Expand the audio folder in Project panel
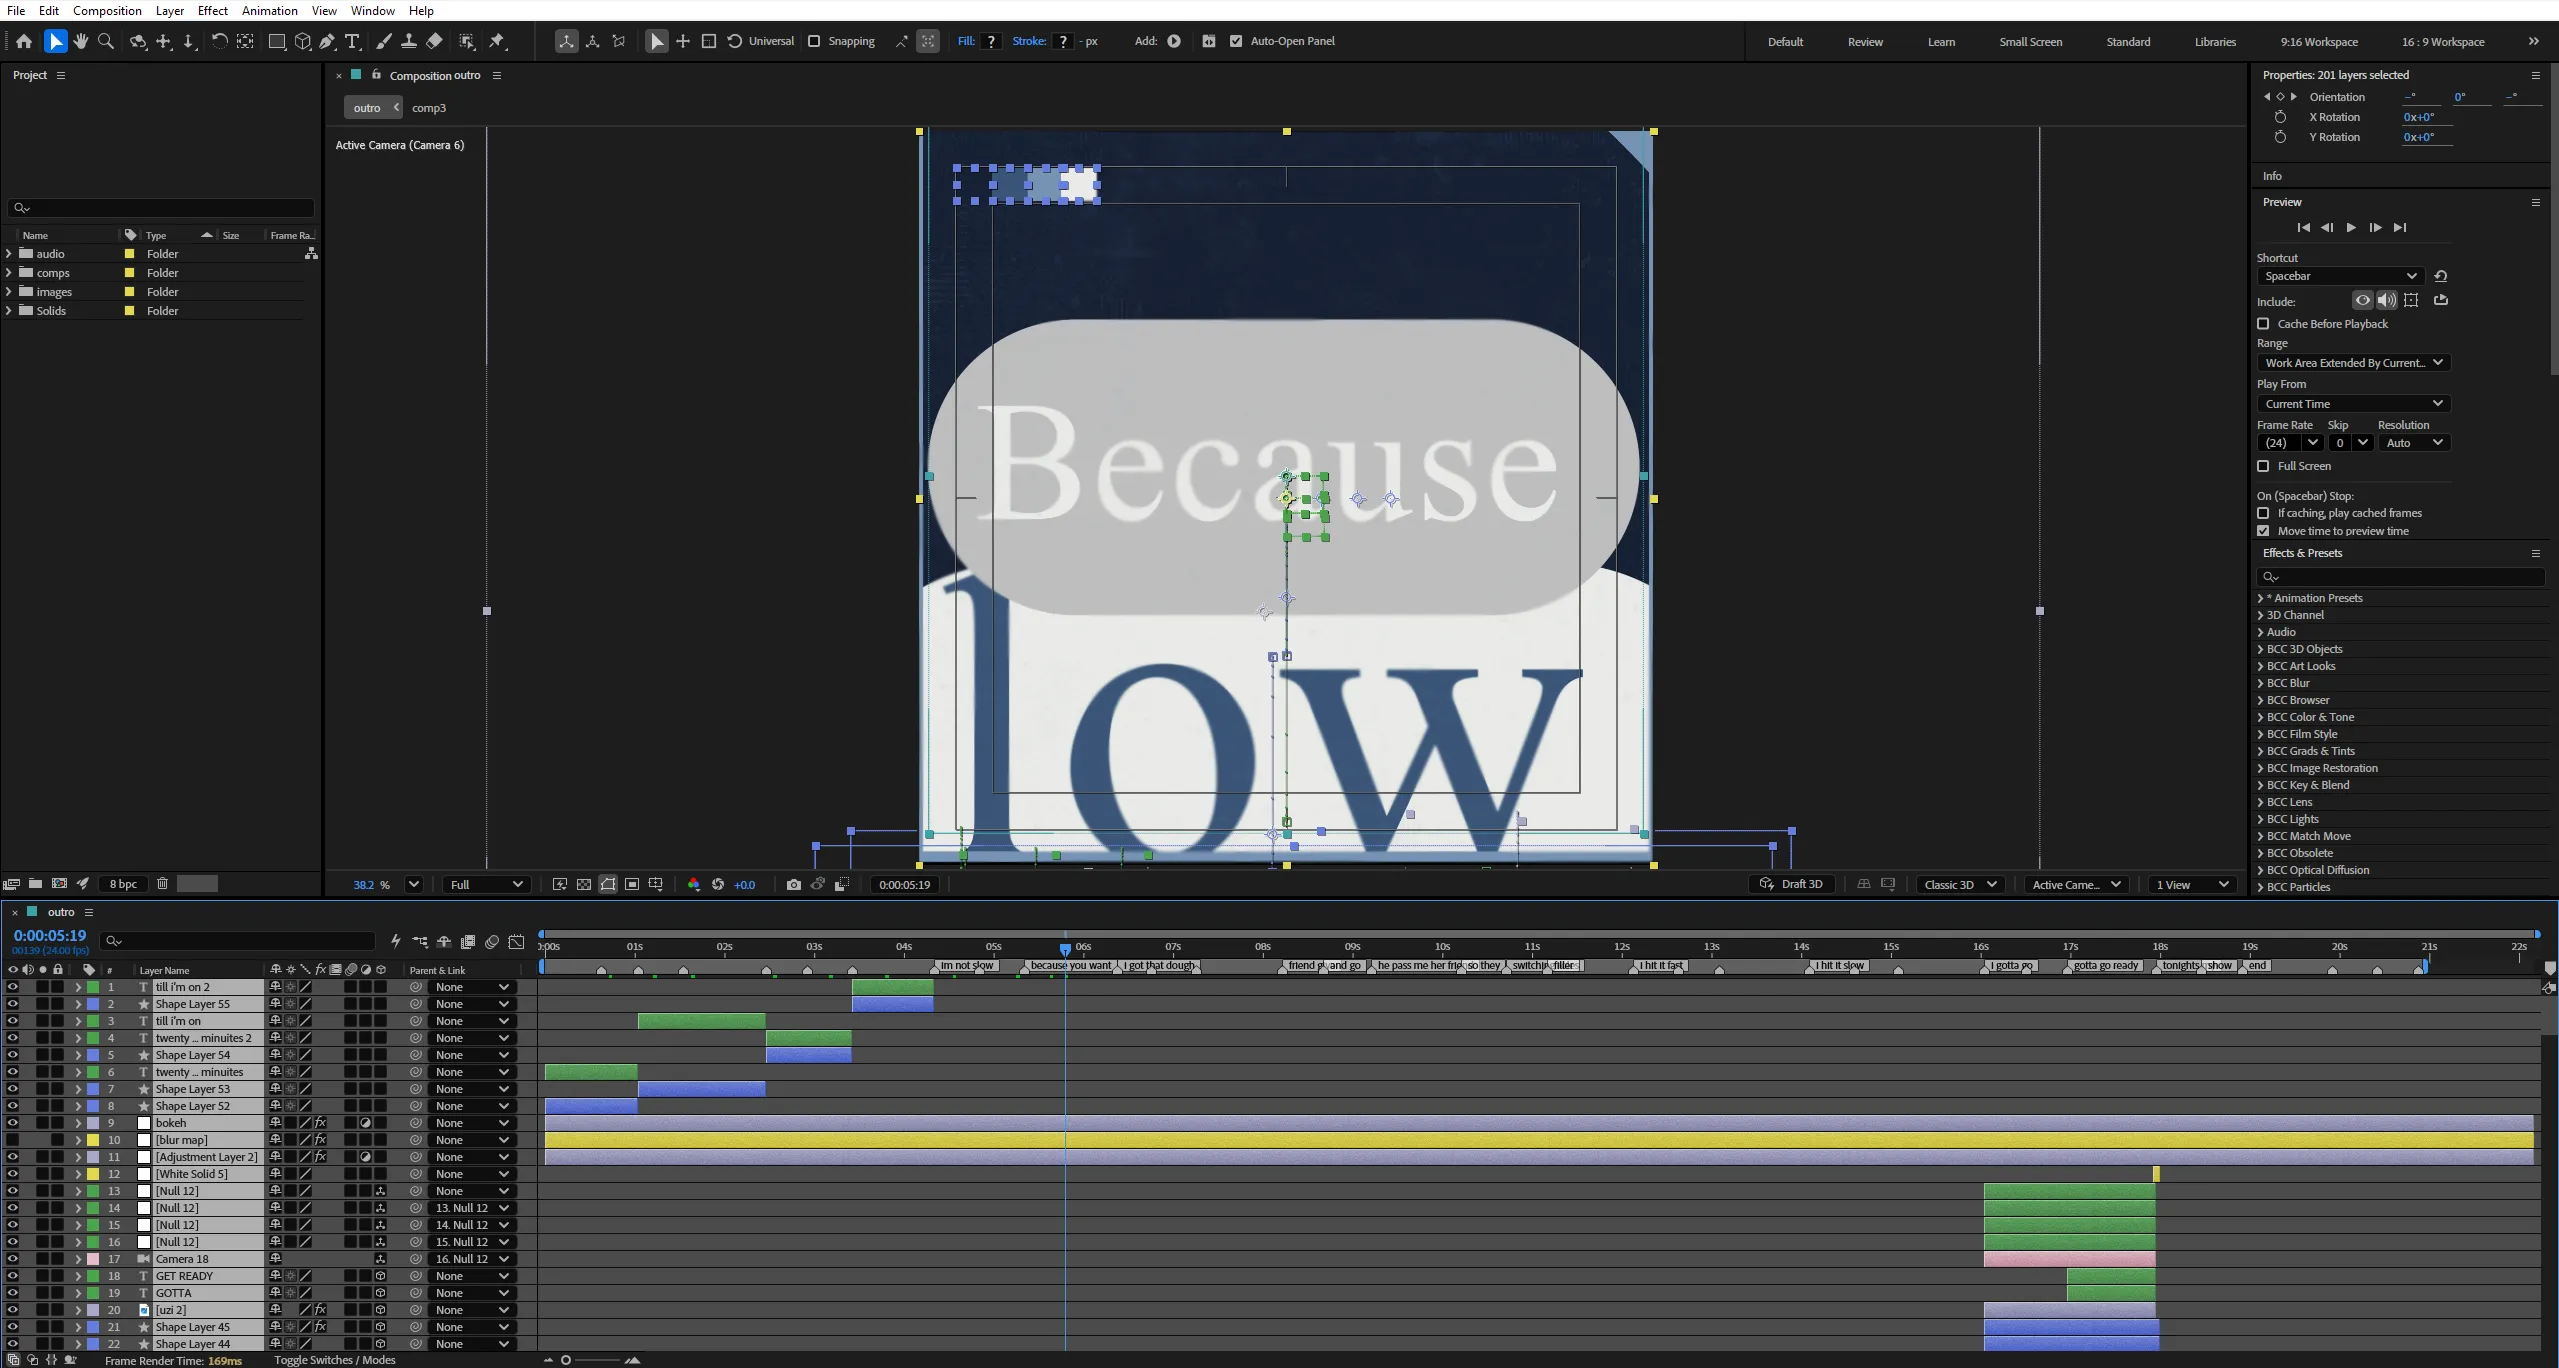The image size is (2559, 1368). pyautogui.click(x=9, y=254)
